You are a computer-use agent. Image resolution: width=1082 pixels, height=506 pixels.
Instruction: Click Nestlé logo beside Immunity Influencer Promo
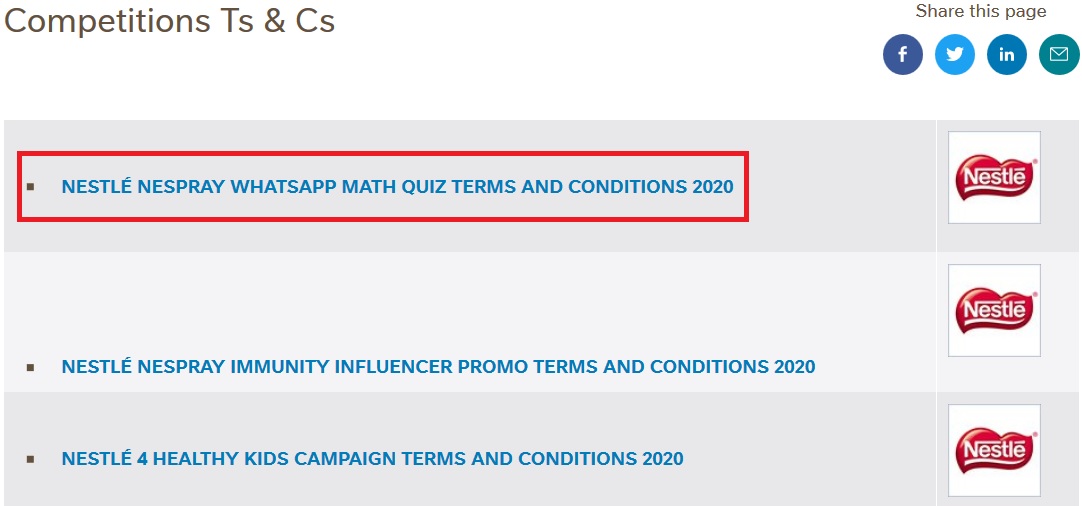[994, 310]
